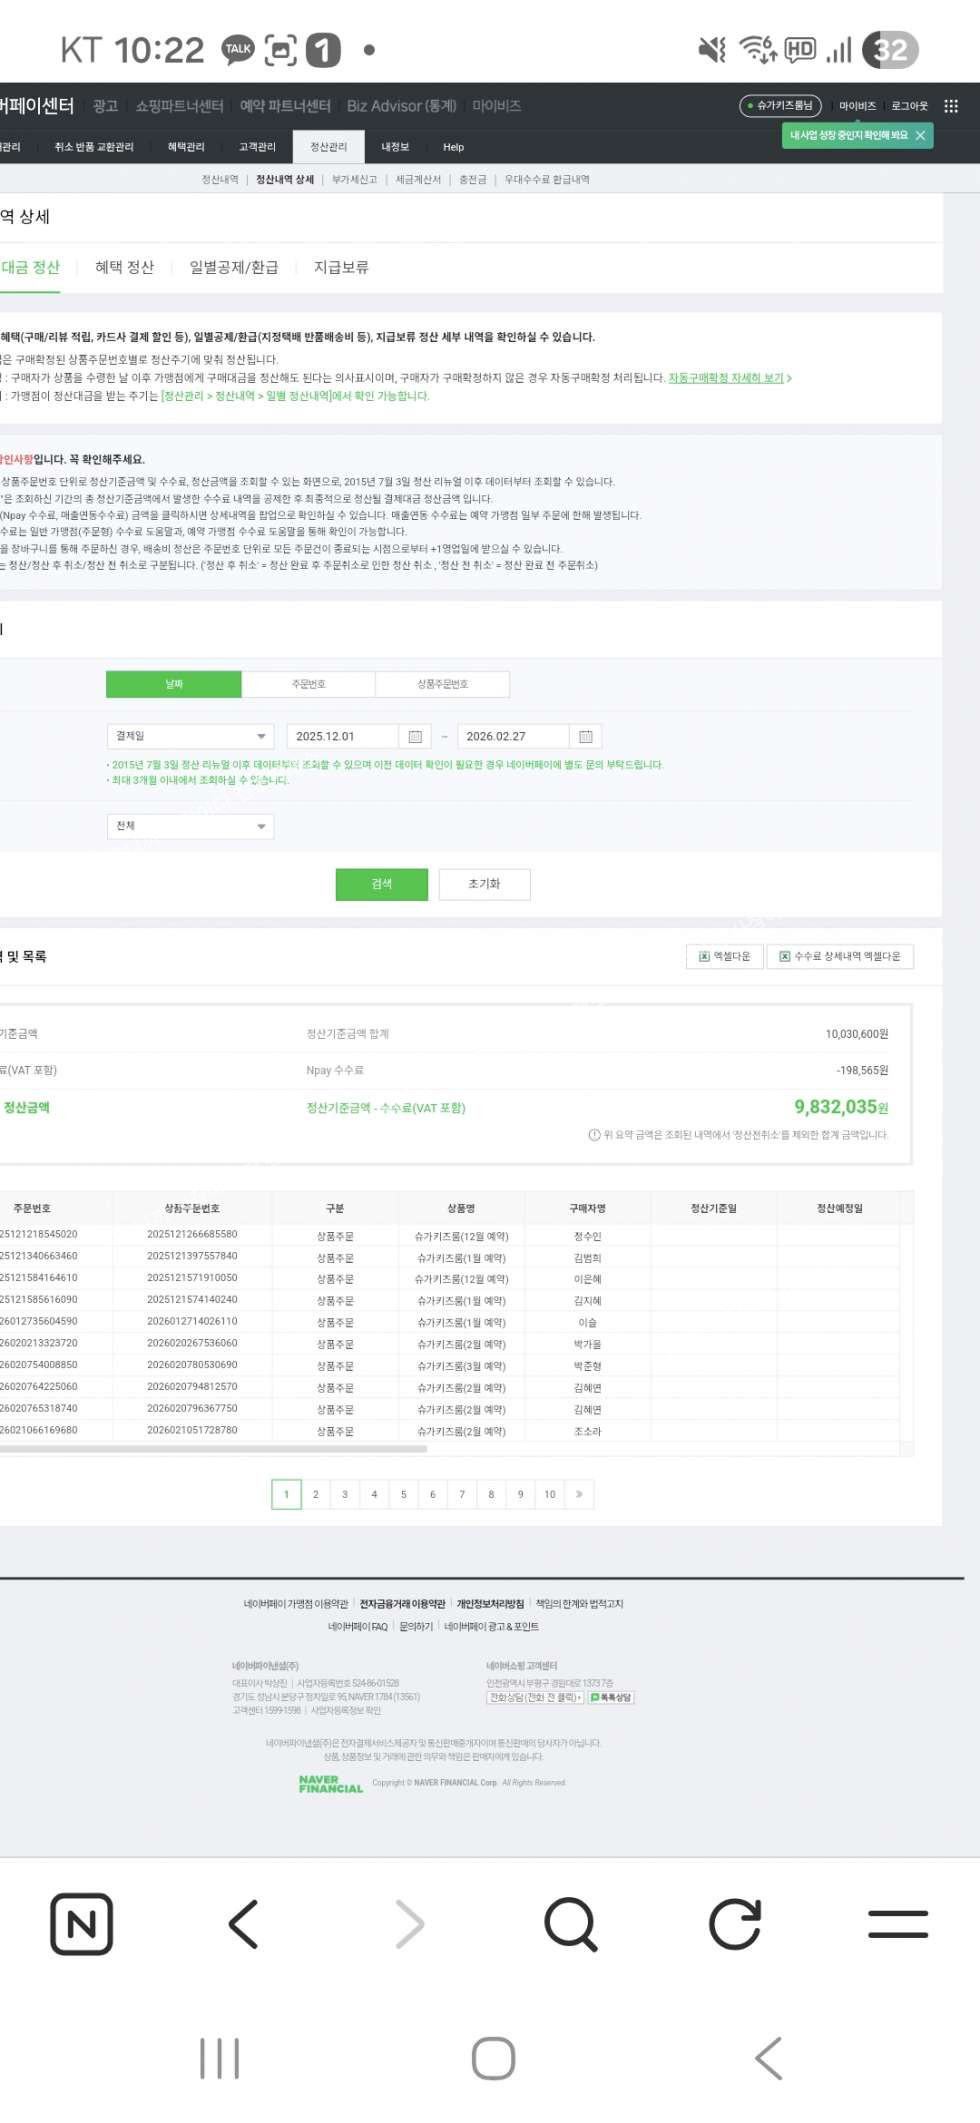The width and height of the screenshot is (980, 2123).
Task: Click the 엑셀다운 download button
Action: coord(725,956)
